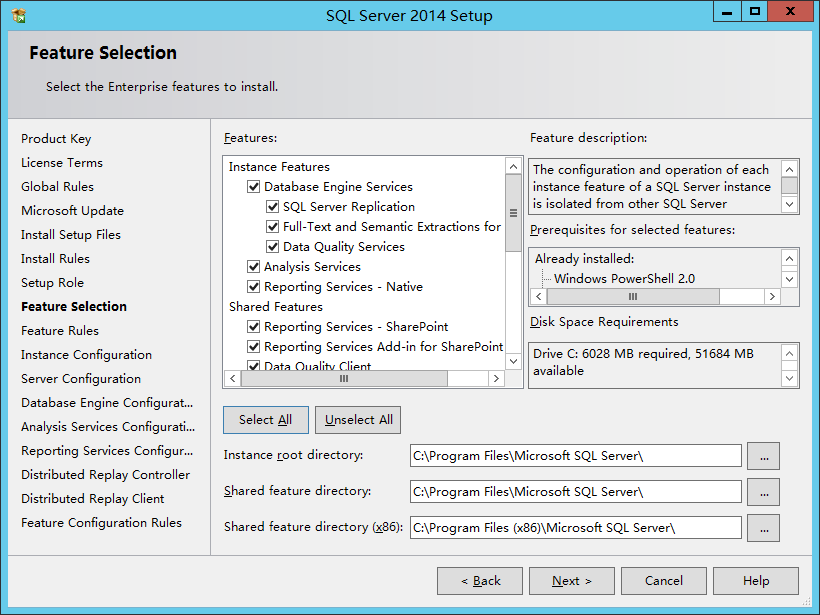Click Disk Space scroll up arrow
820x615 pixels.
[x=789, y=354]
